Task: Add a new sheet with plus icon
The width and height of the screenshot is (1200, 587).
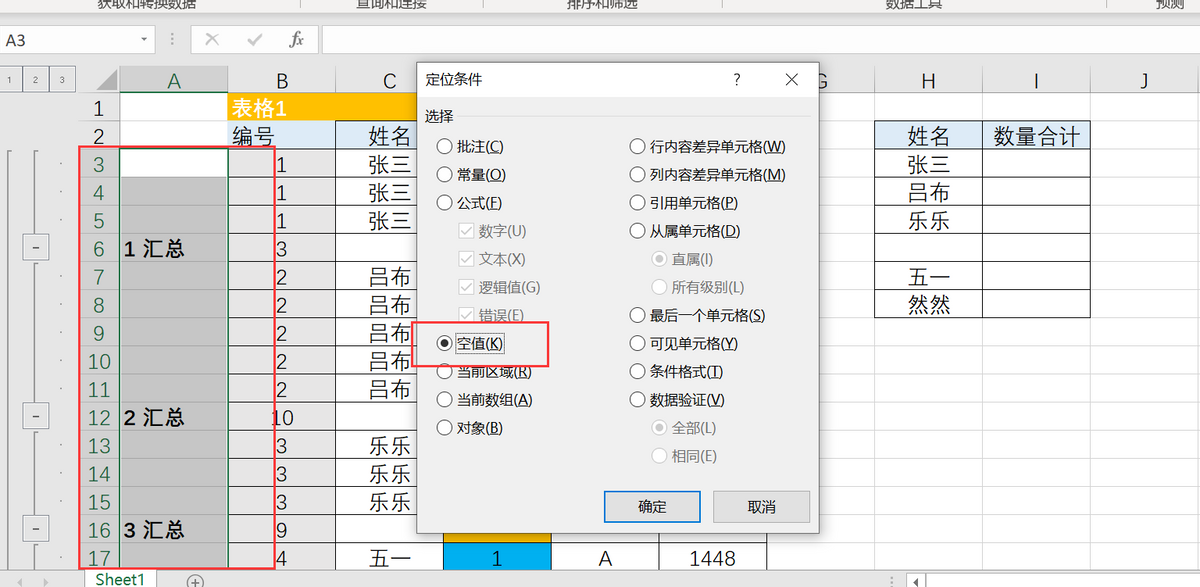Action: (196, 580)
